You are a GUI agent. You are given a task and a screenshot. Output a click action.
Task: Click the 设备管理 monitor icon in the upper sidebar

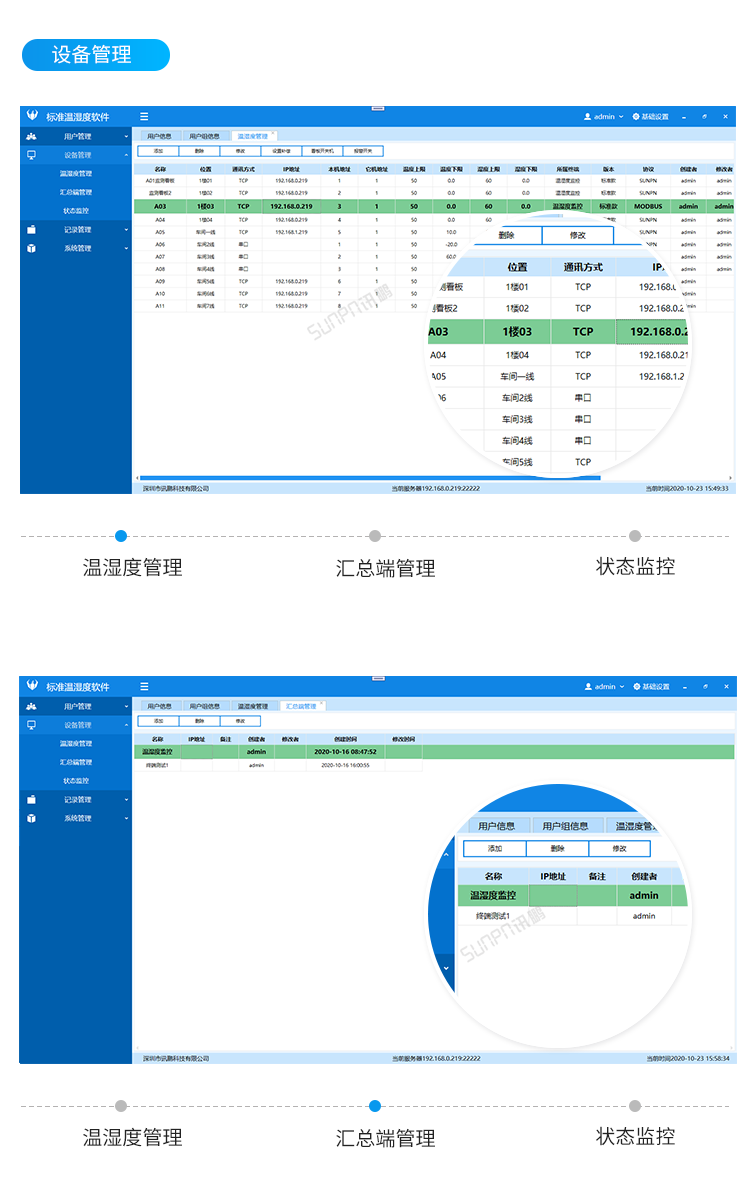click(x=31, y=155)
